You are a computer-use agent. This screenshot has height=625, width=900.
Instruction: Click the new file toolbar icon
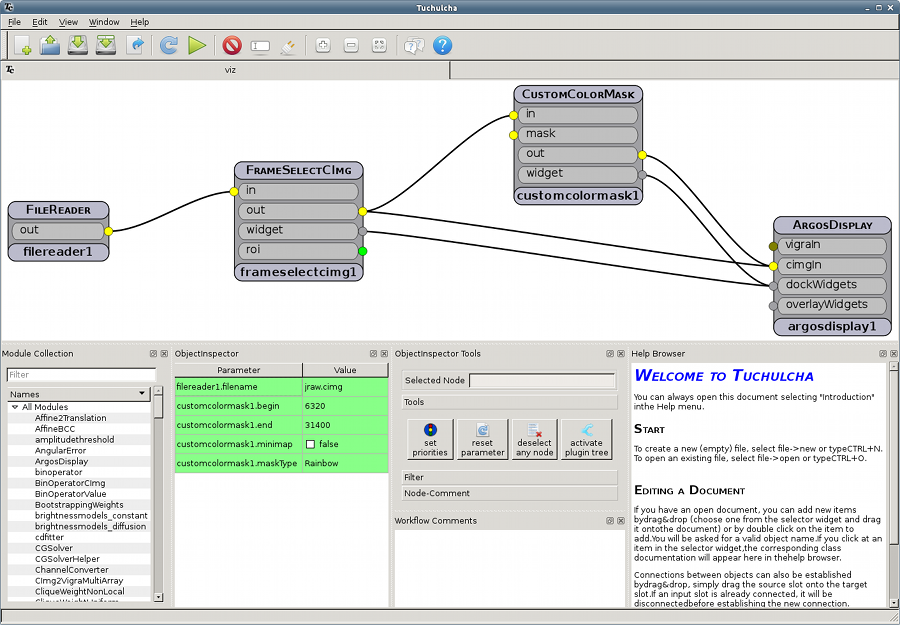tap(22, 45)
